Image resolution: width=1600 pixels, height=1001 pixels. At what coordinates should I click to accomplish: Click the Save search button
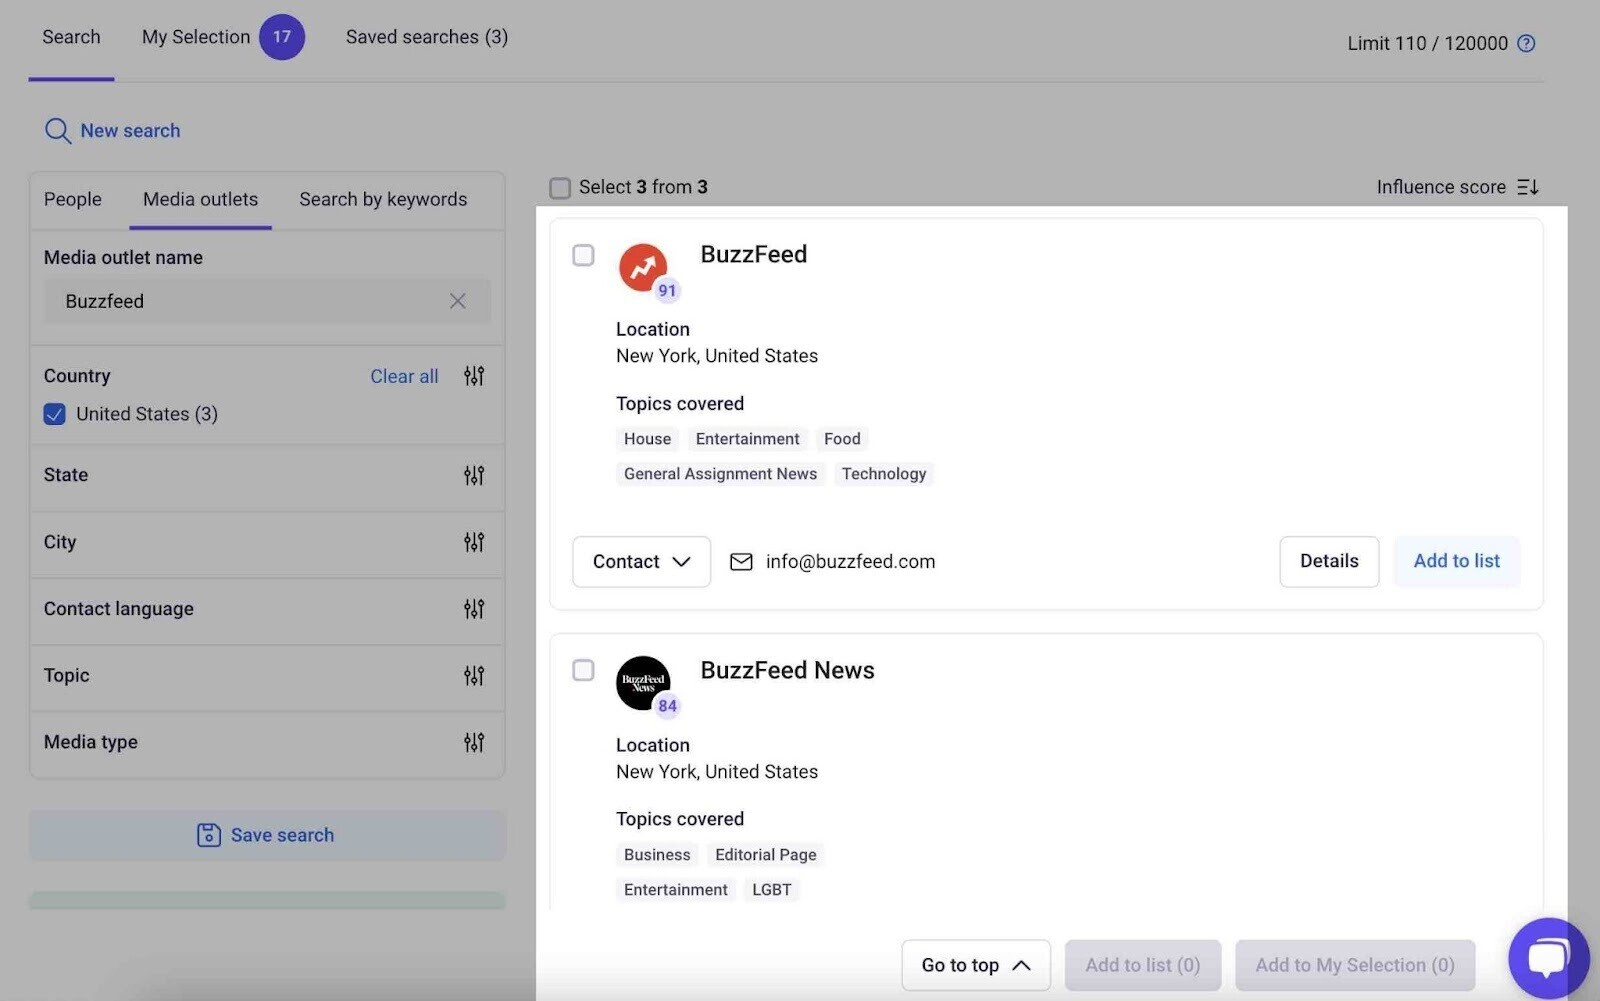(267, 835)
